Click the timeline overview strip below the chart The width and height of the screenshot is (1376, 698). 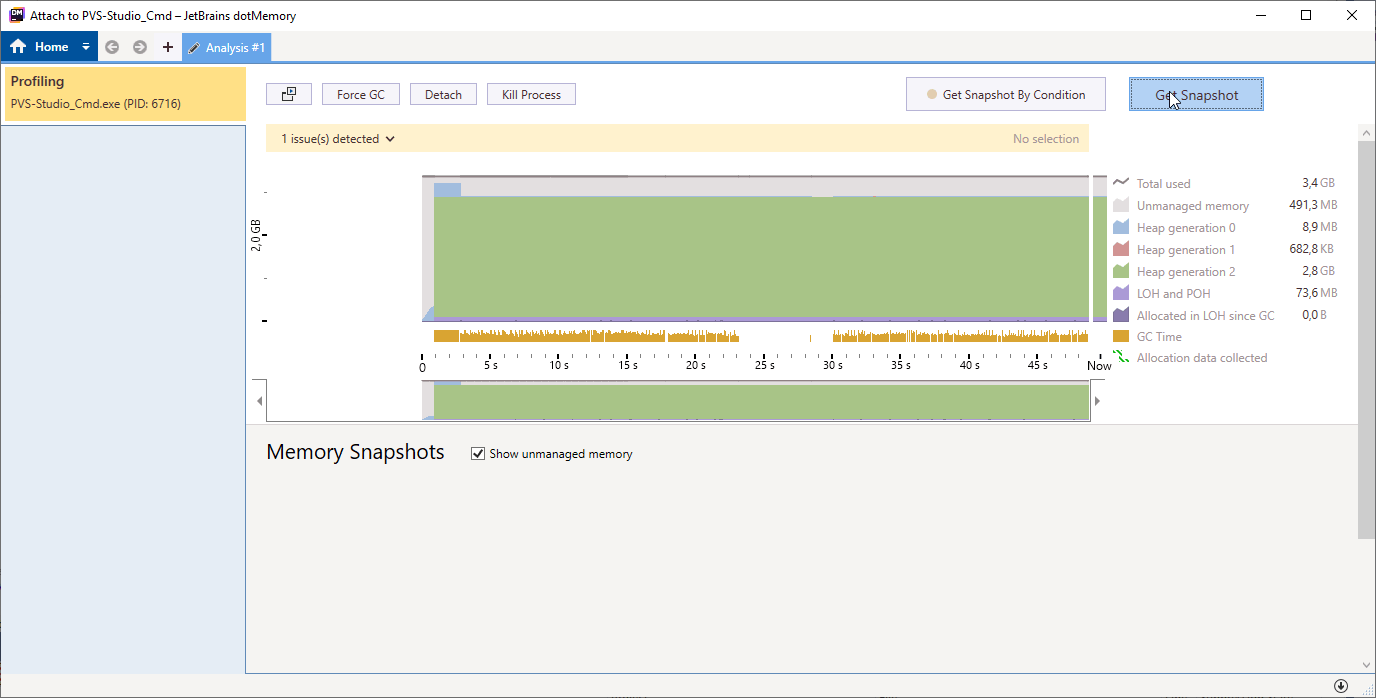point(678,401)
